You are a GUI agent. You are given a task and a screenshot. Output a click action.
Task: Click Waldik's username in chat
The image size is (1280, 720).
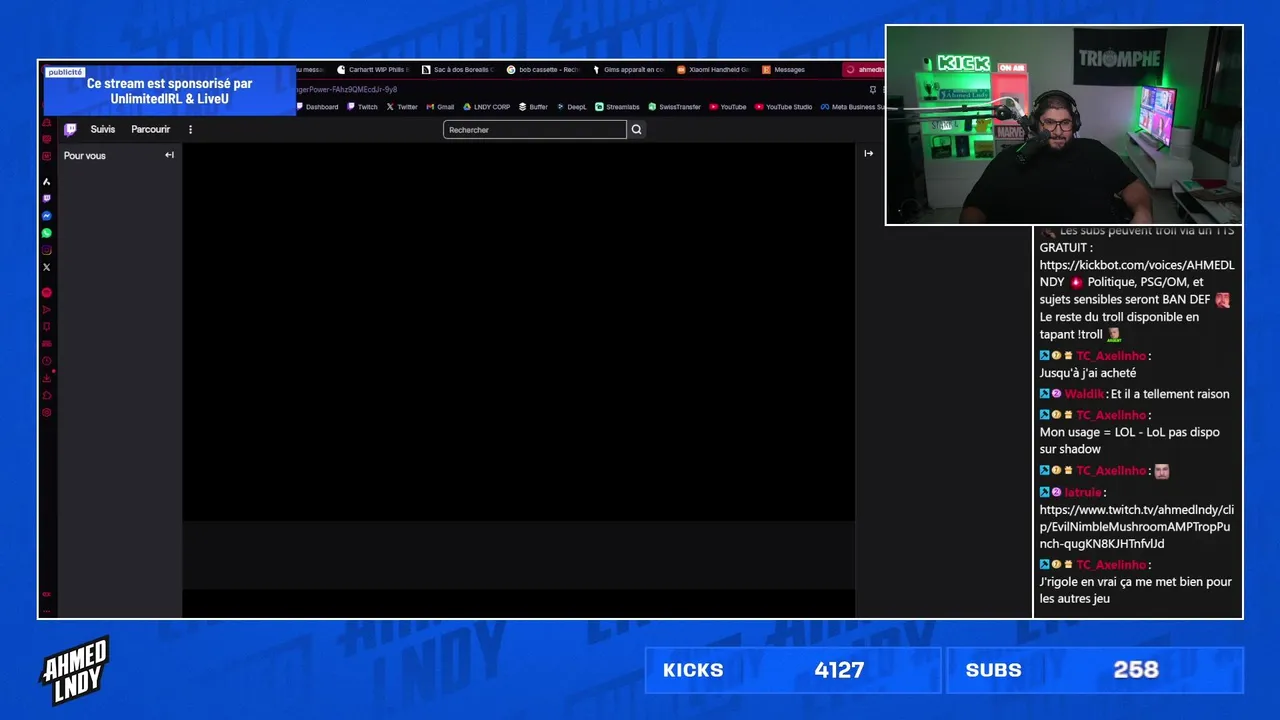pos(1084,394)
